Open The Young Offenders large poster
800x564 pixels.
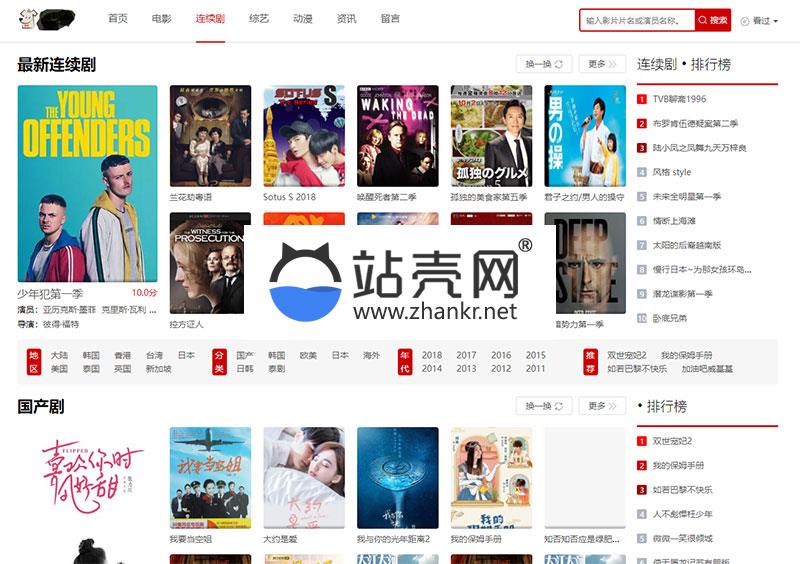coord(87,184)
